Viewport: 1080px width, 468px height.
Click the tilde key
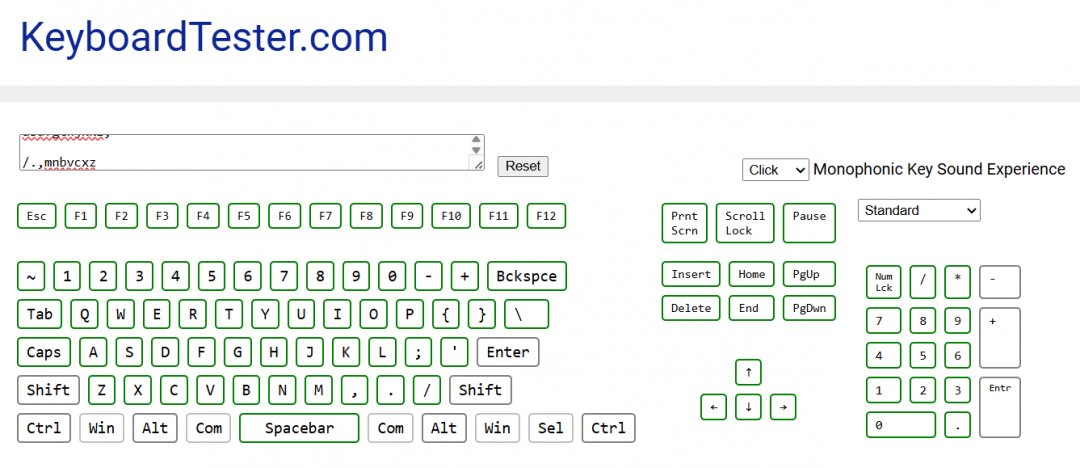tap(31, 276)
